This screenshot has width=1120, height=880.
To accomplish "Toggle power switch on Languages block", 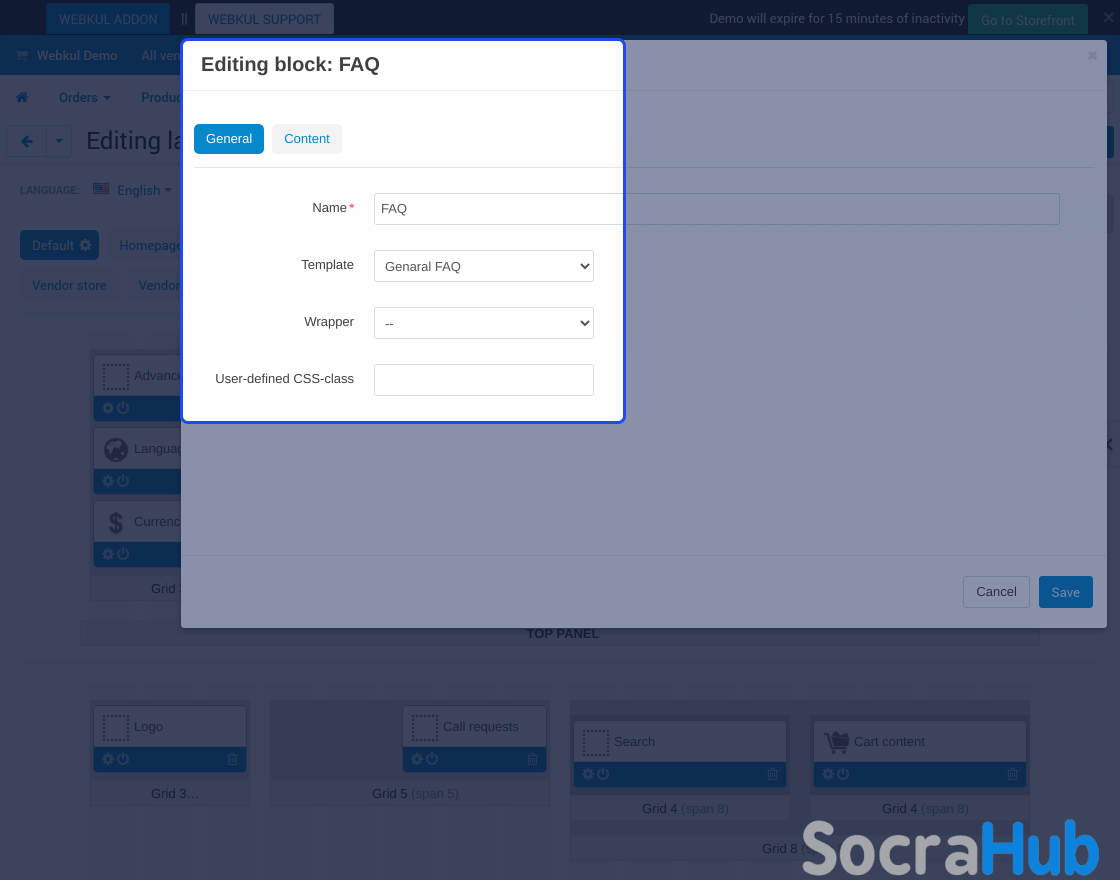I will pos(124,481).
